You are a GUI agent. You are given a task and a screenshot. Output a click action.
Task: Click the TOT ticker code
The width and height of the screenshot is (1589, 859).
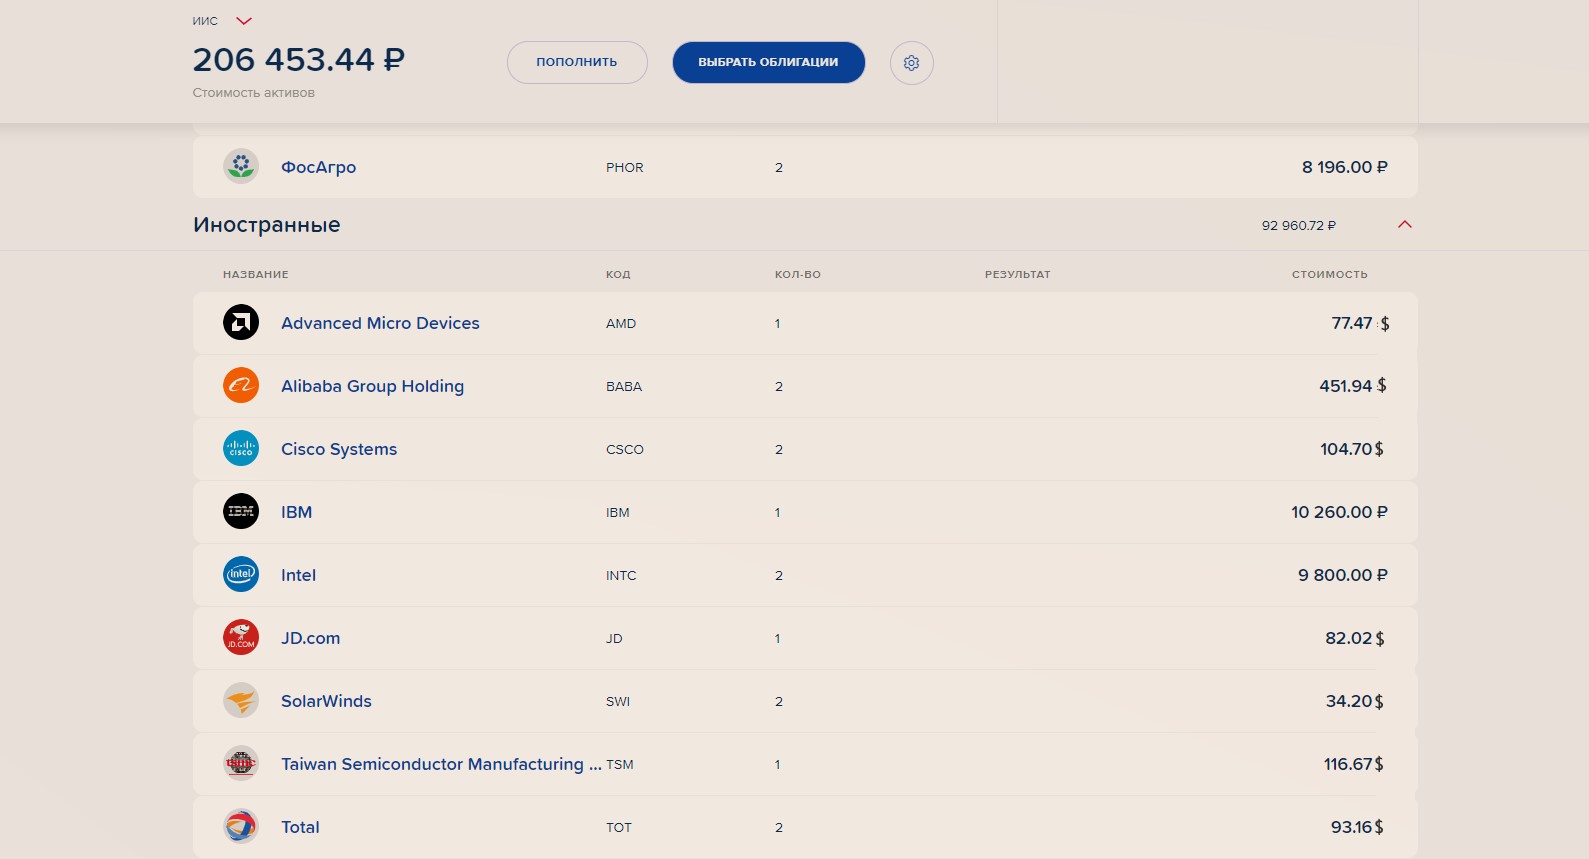619,828
